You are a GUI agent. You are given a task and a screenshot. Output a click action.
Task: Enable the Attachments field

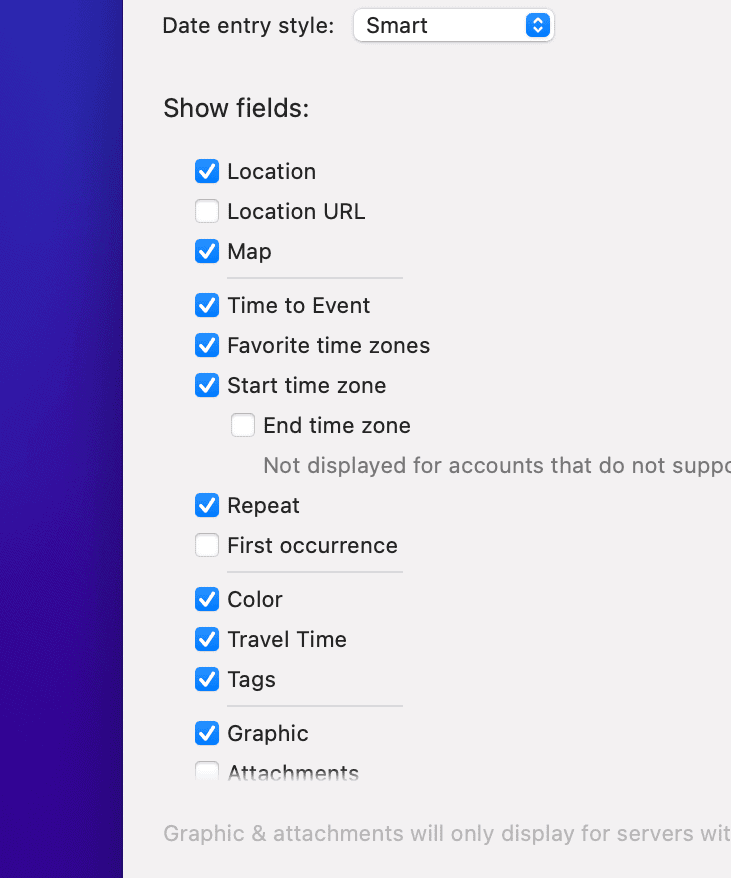[206, 771]
